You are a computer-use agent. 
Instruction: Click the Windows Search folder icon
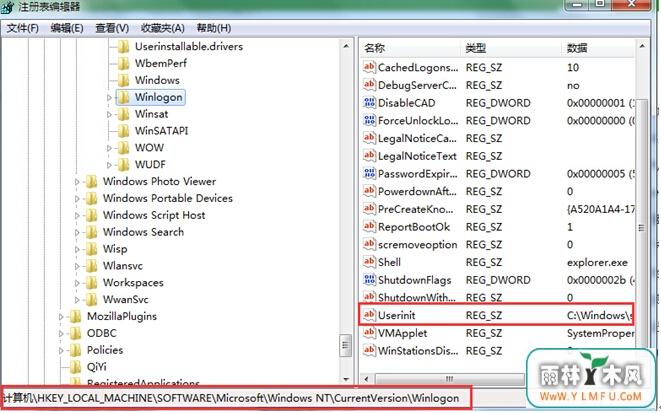91,232
